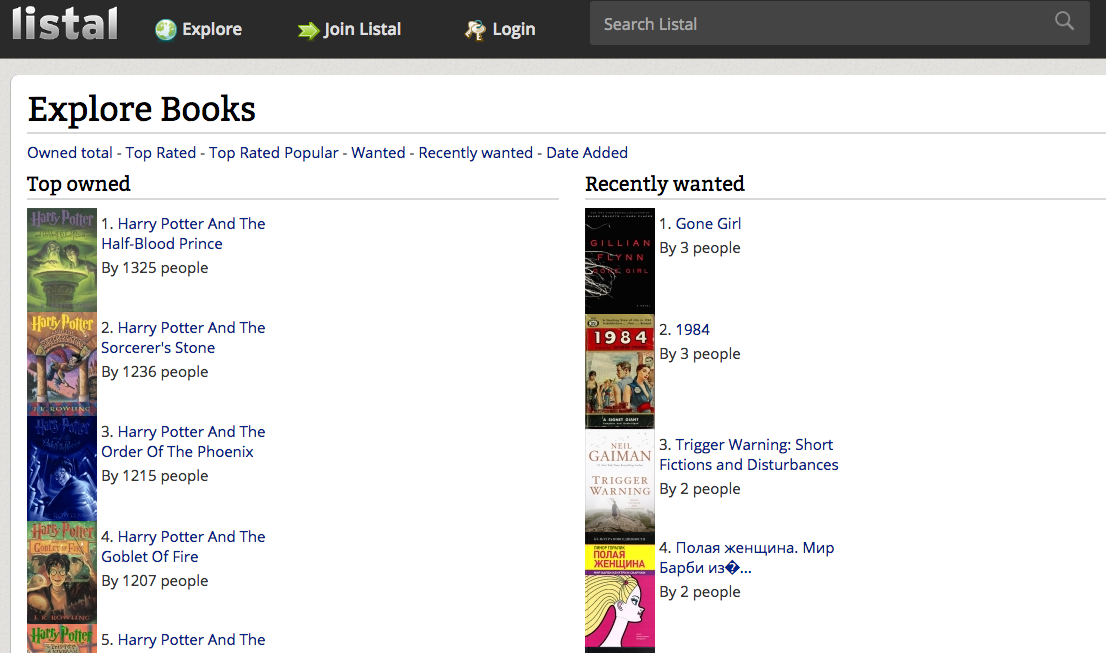Click the Listal logo
Screen dimensions: 1106x653
[64, 23]
